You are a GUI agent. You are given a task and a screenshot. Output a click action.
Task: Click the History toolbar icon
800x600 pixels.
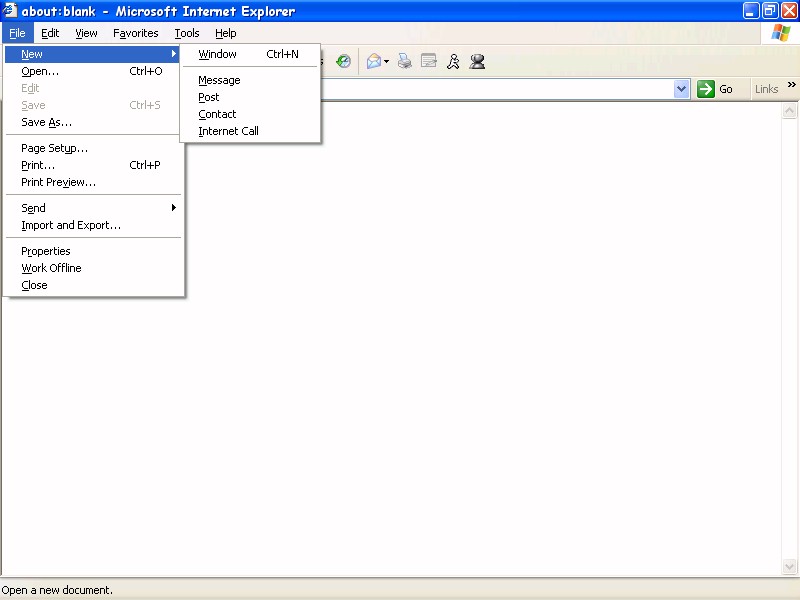[x=343, y=61]
